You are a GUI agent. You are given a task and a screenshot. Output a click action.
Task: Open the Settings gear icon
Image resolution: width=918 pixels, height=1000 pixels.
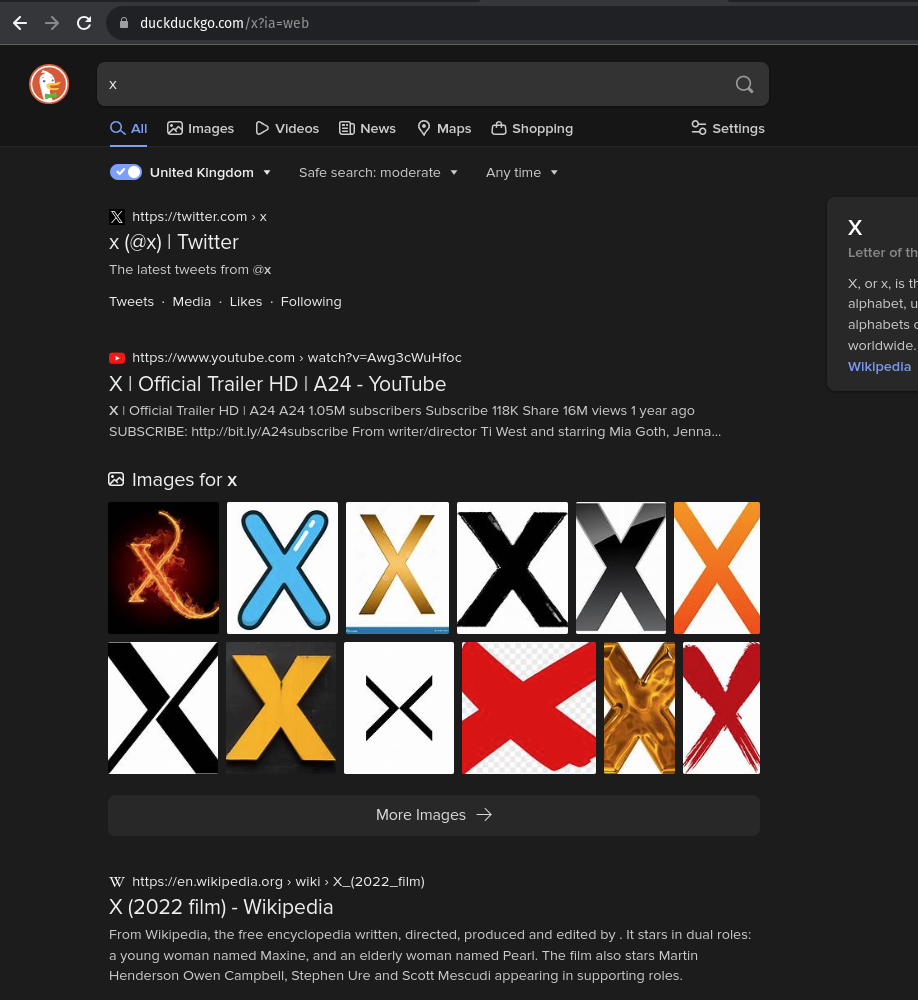[x=698, y=128]
